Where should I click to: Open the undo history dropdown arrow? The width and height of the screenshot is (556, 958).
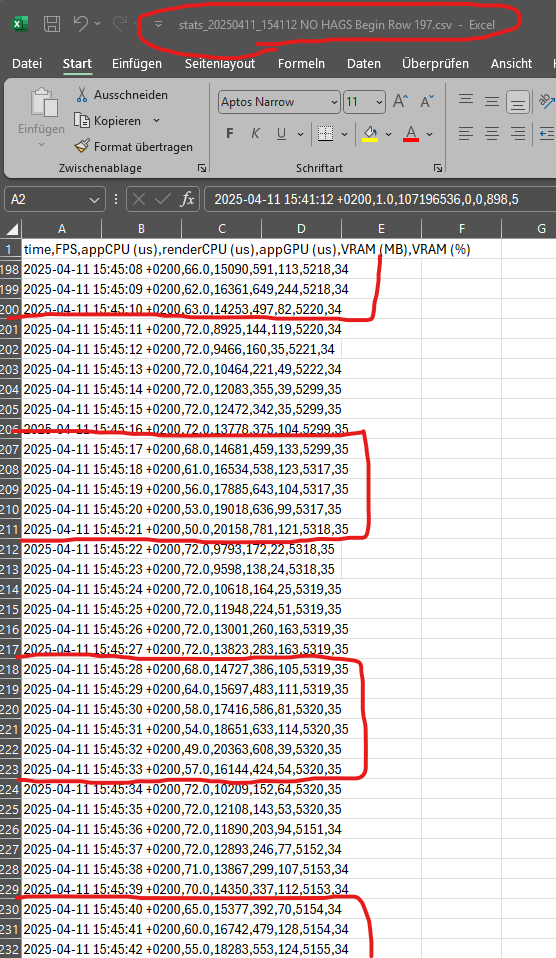pyautogui.click(x=98, y=24)
